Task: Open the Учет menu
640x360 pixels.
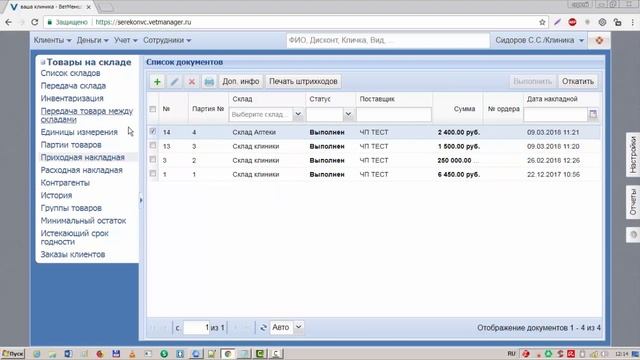Action: tap(126, 40)
